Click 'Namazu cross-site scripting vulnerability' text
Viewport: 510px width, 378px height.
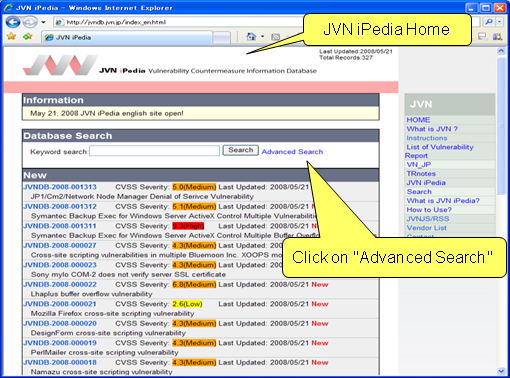pyautogui.click(x=102, y=372)
